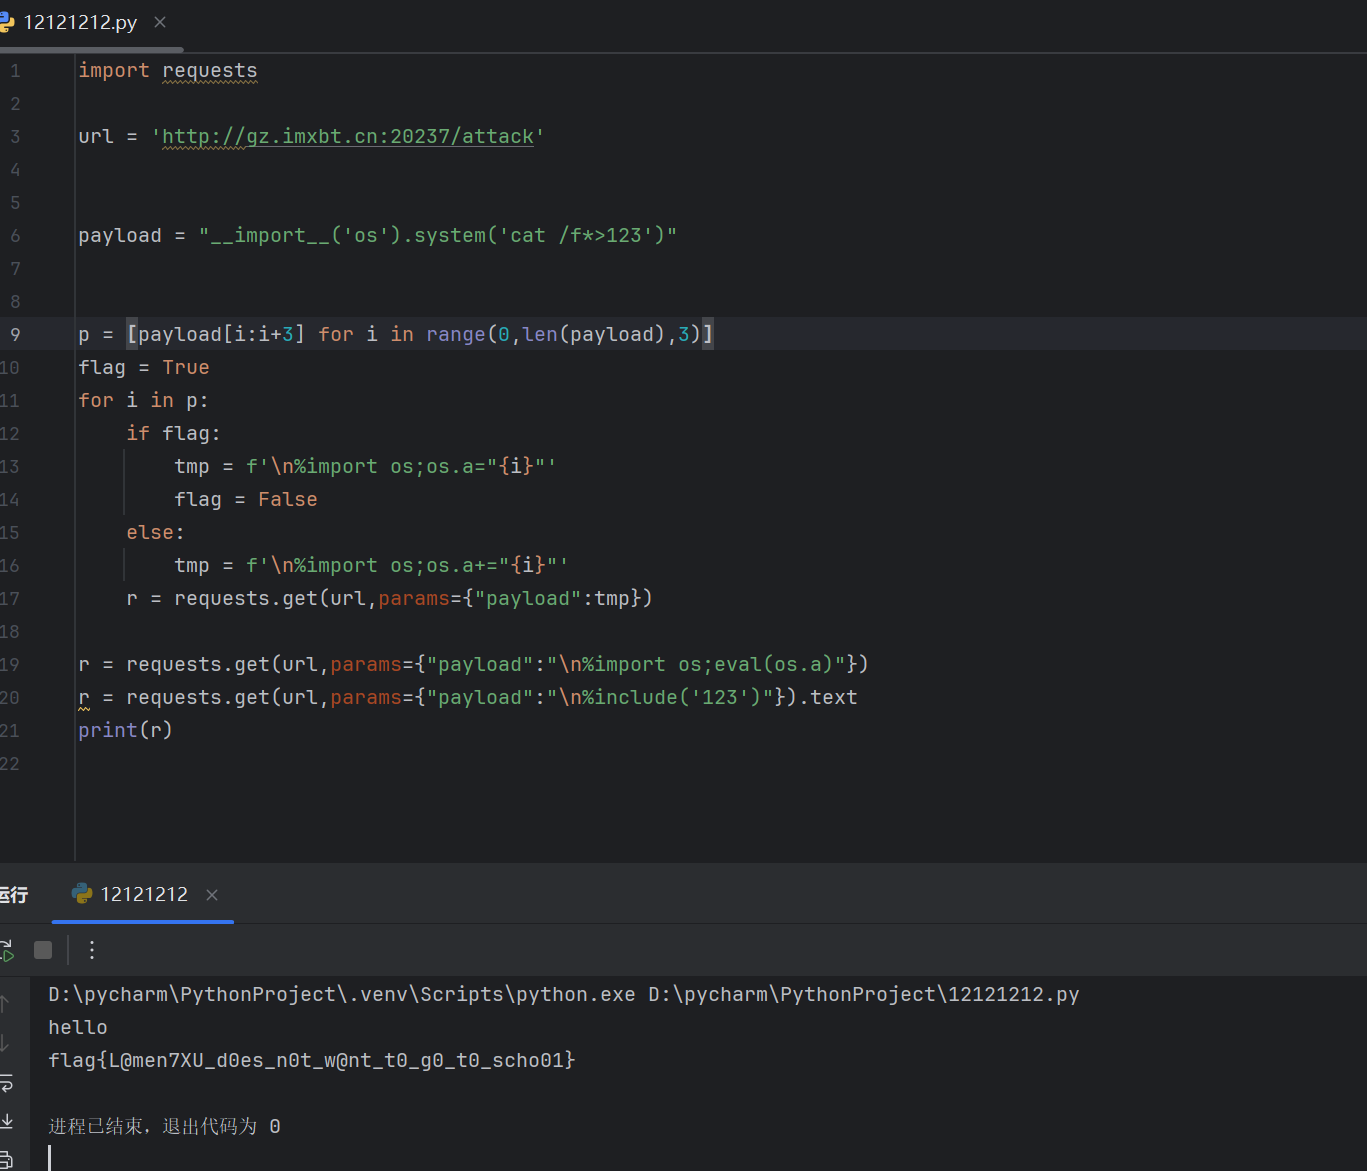Image resolution: width=1367 pixels, height=1171 pixels.
Task: Click the line containing include('123')
Action: 468,697
